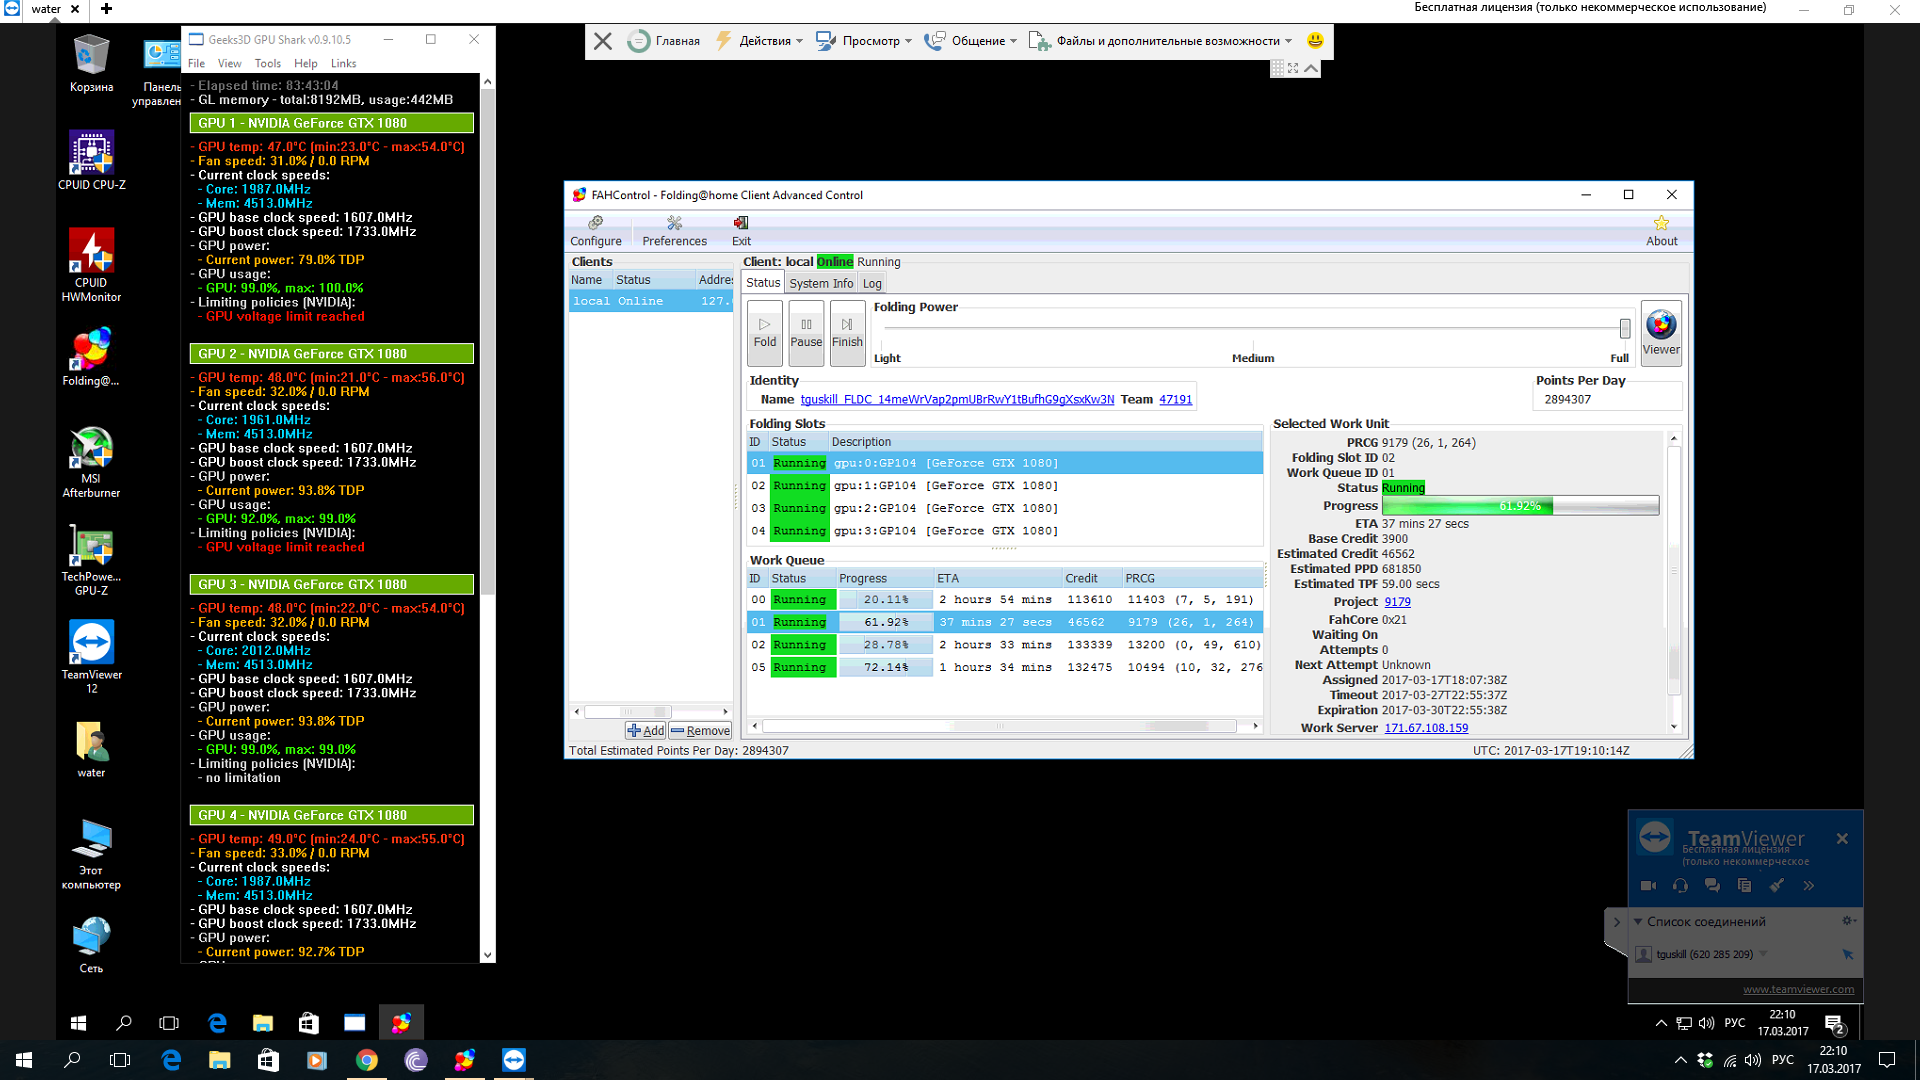Click the Add client button

pyautogui.click(x=645, y=731)
